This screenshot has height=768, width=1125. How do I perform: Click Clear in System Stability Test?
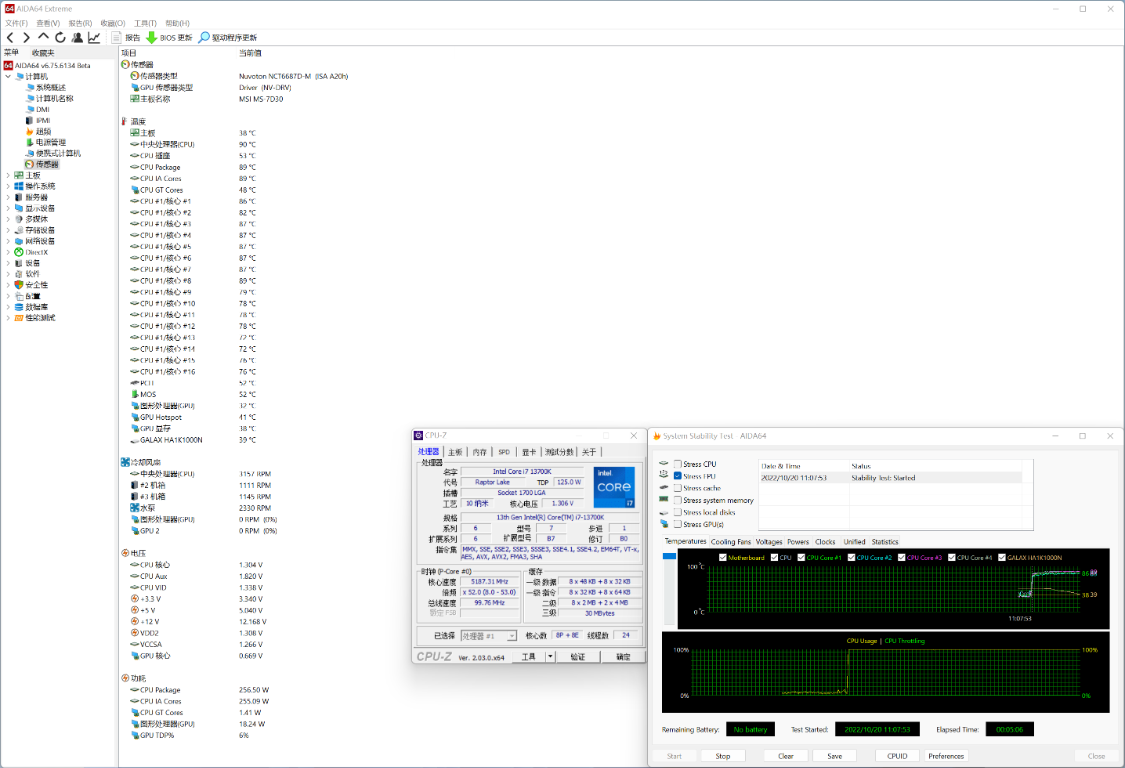click(786, 756)
